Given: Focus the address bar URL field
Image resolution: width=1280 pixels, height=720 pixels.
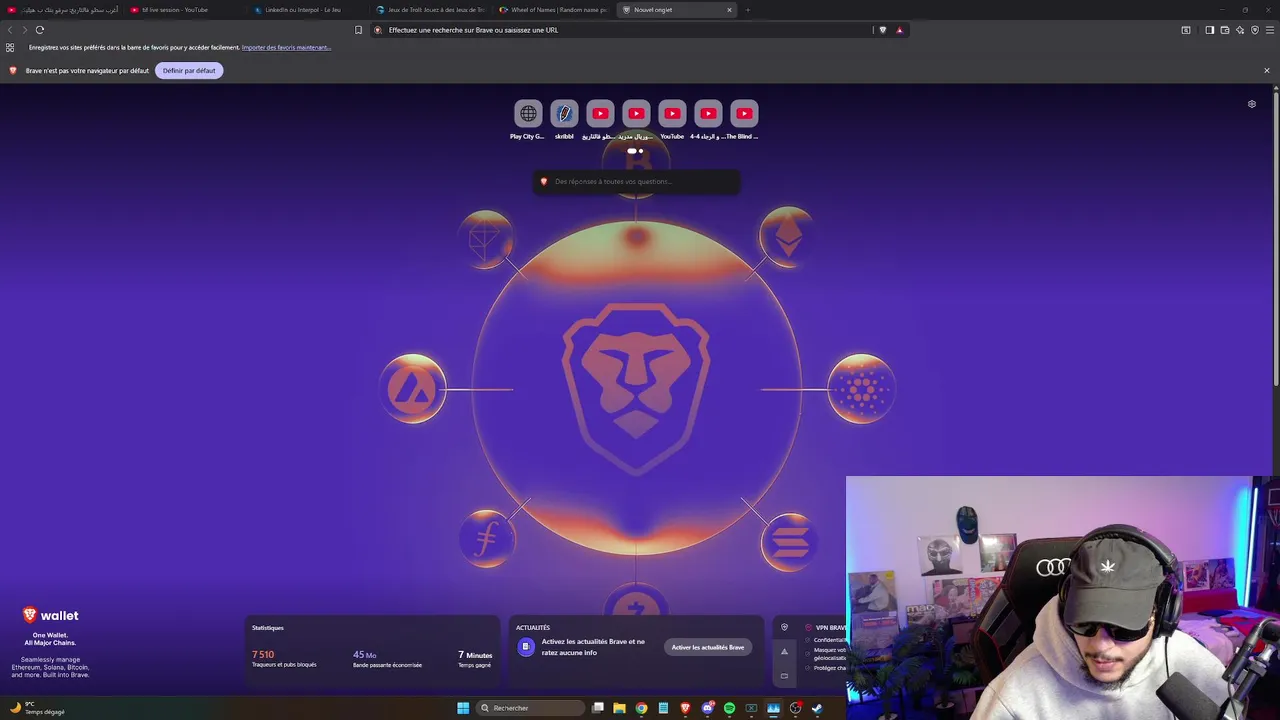Looking at the screenshot, I should 620,30.
